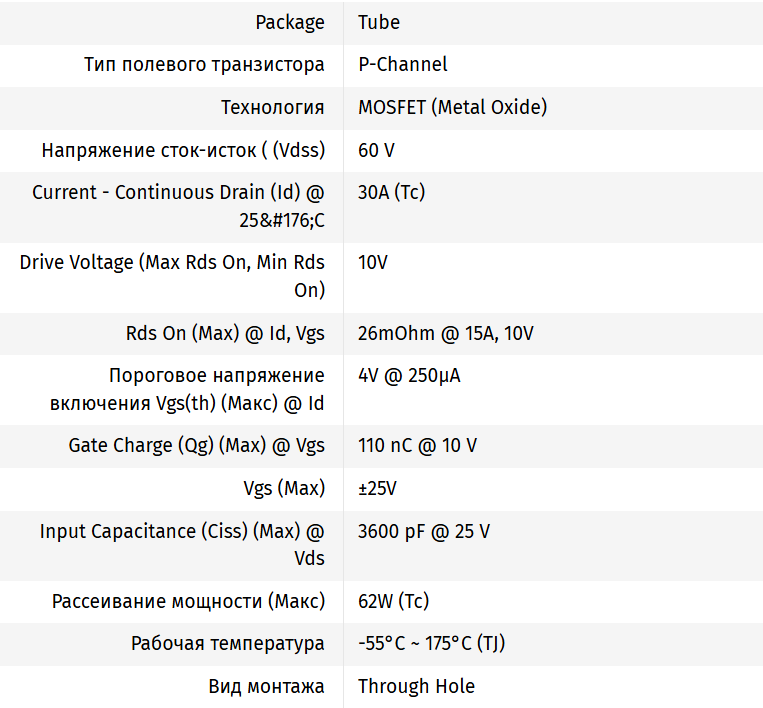Click the "±25V" Vgs max value
This screenshot has width=763, height=708.
coord(377,489)
